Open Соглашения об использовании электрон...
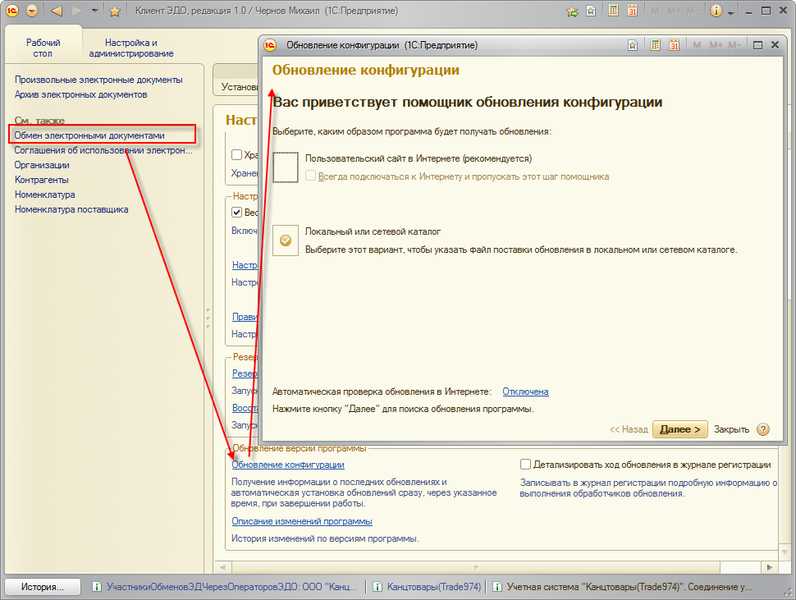The image size is (796, 600). 104,150
